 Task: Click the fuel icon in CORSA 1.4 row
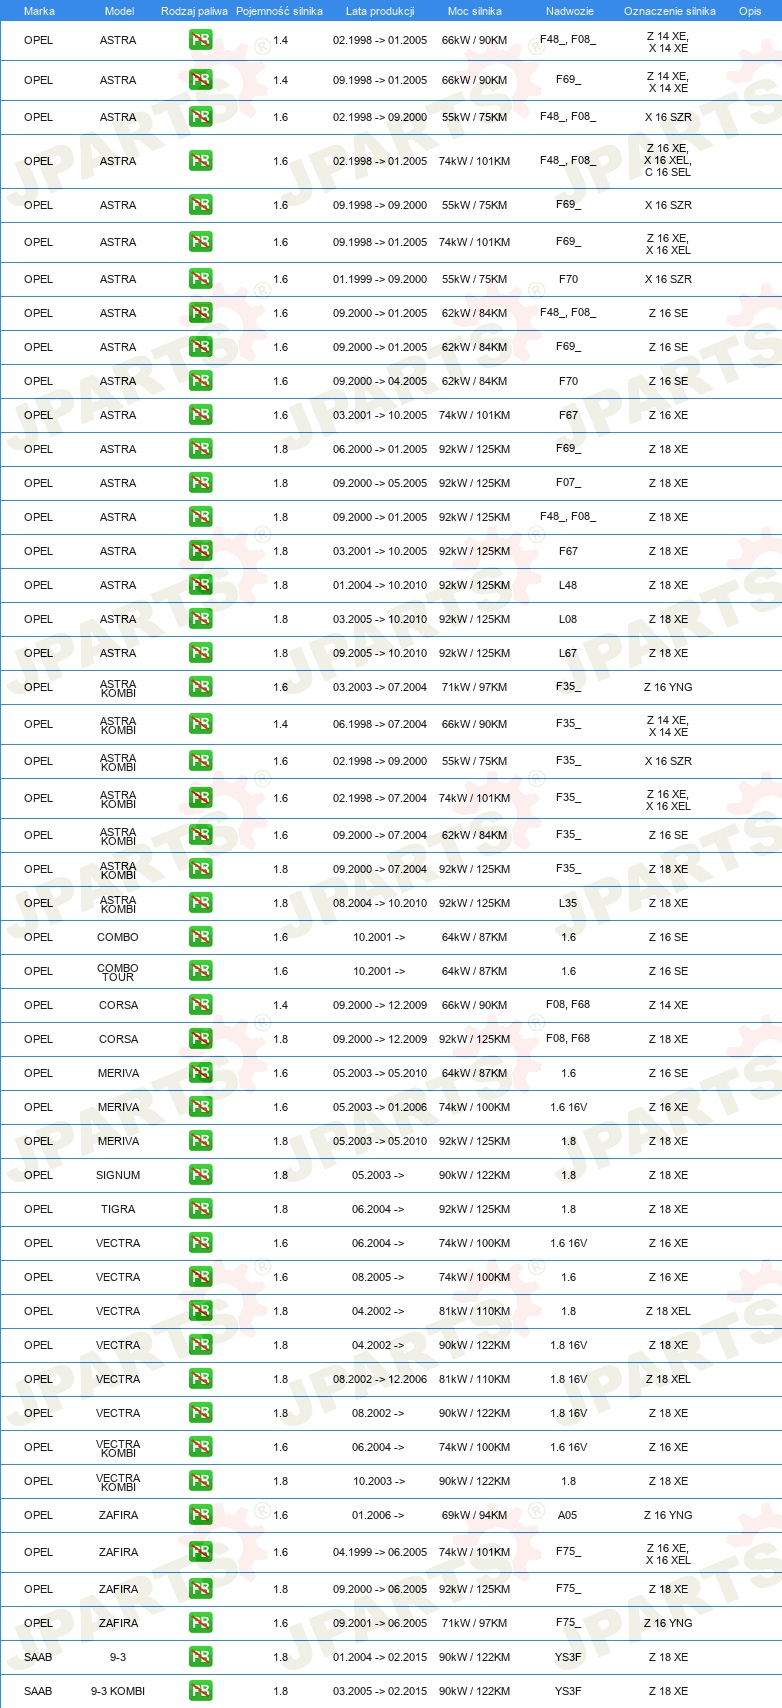tap(200, 1005)
